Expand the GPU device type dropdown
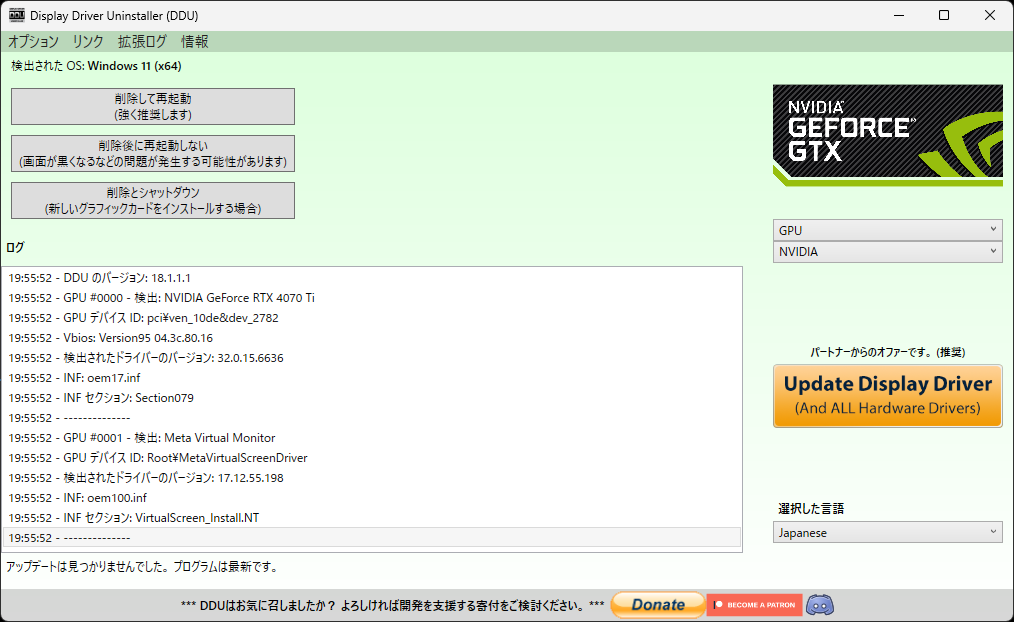1014x622 pixels. 888,230
